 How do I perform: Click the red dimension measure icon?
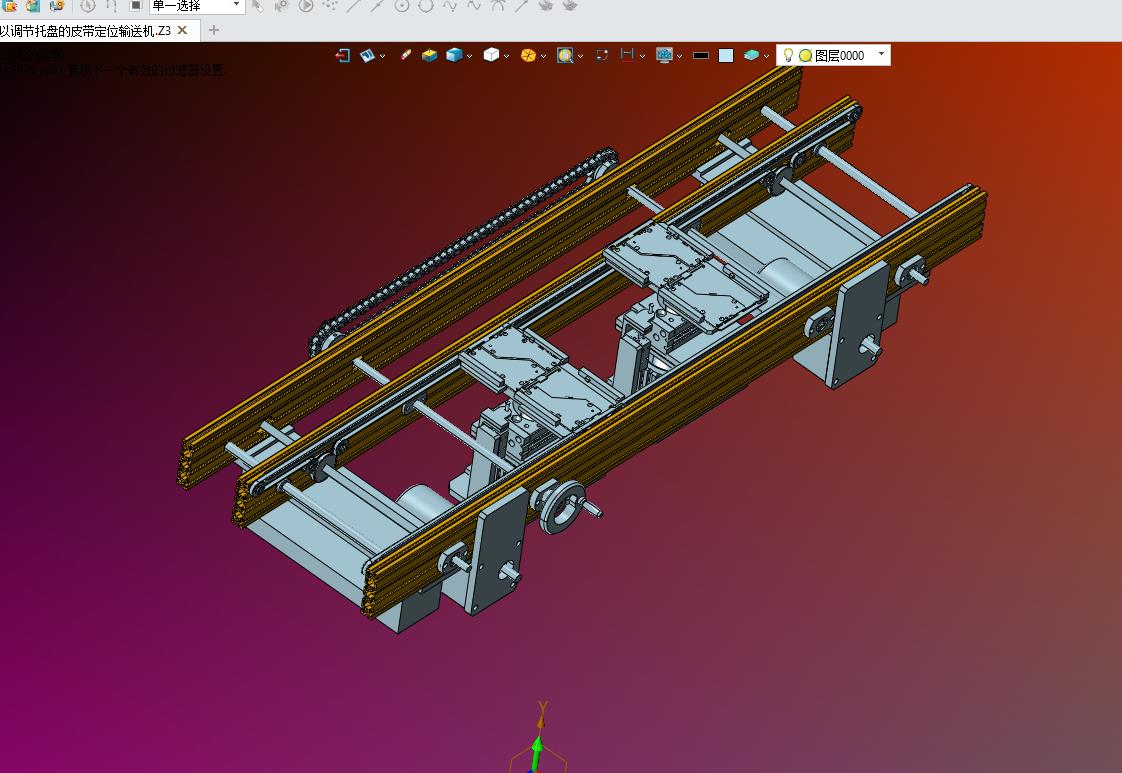pos(628,55)
